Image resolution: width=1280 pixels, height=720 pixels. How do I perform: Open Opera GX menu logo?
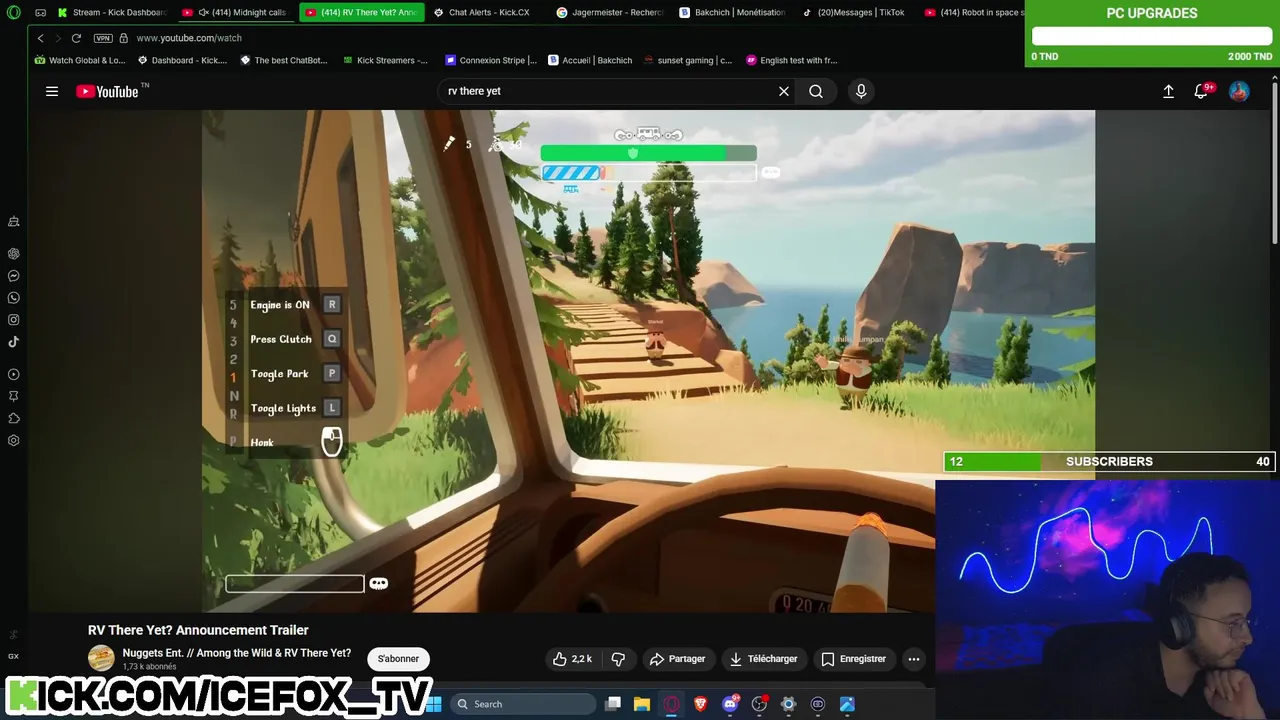coord(13,12)
